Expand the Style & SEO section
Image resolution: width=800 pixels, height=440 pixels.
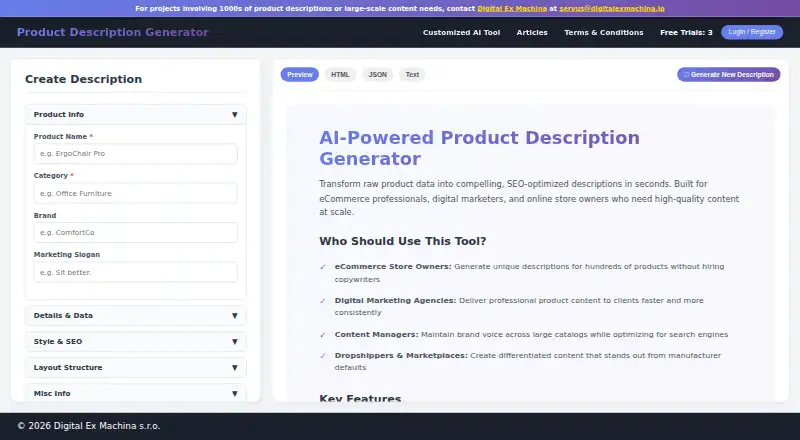pos(136,341)
